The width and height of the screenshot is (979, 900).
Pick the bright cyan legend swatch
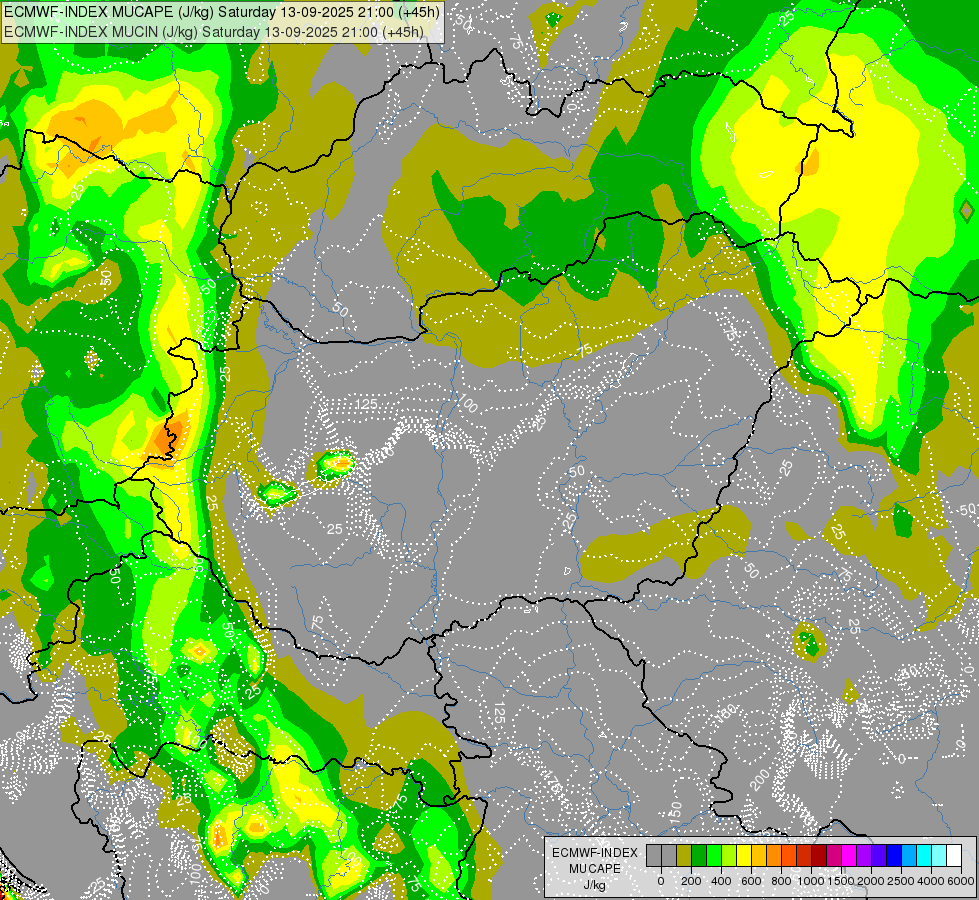click(924, 855)
